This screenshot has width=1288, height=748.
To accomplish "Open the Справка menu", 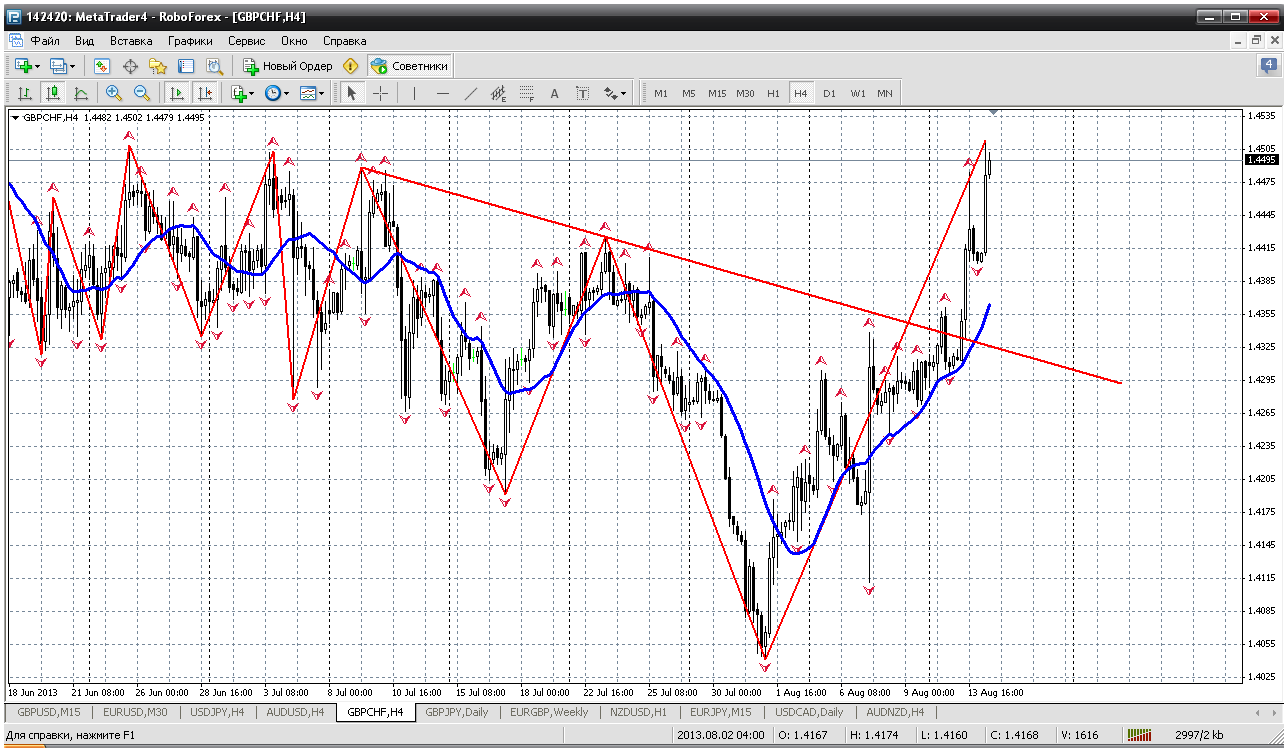I will coord(345,41).
